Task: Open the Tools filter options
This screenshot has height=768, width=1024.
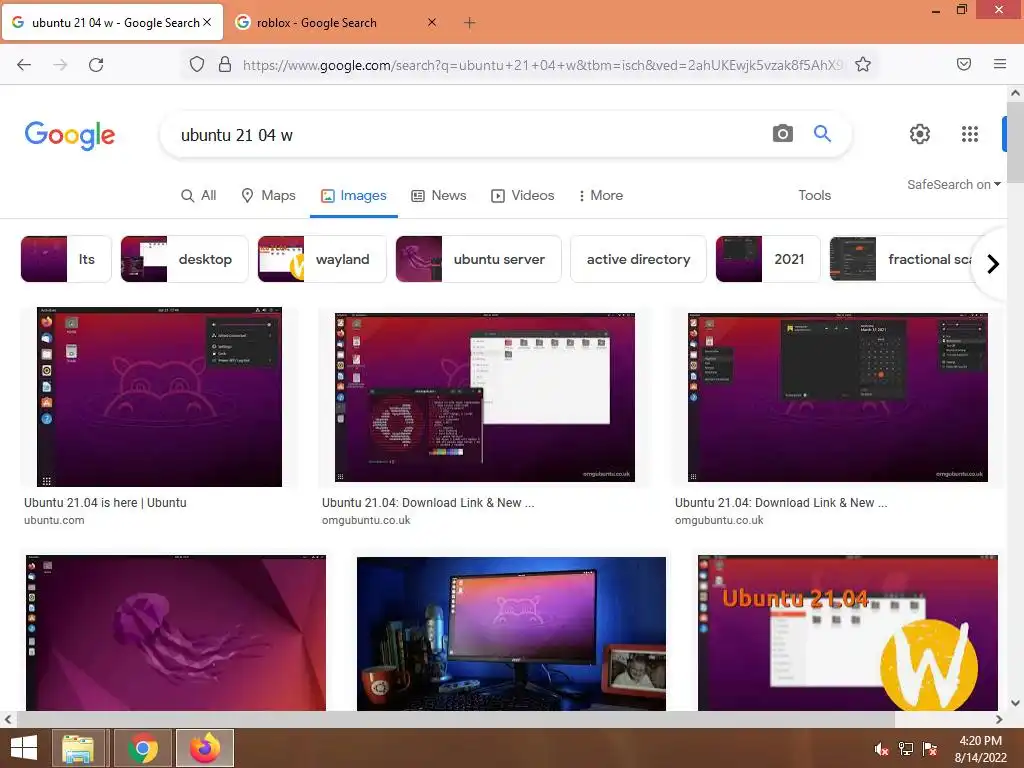Action: pyautogui.click(x=814, y=195)
